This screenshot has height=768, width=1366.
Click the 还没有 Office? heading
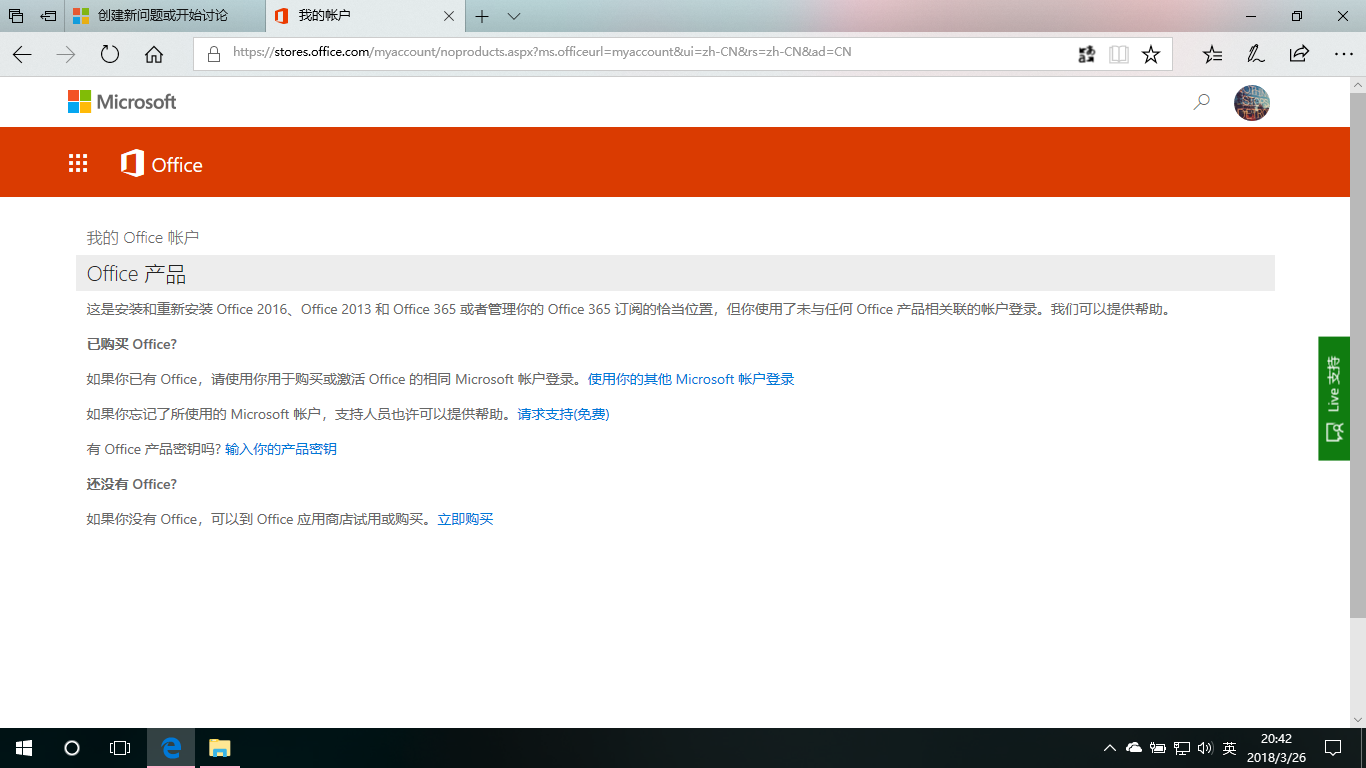tap(132, 484)
